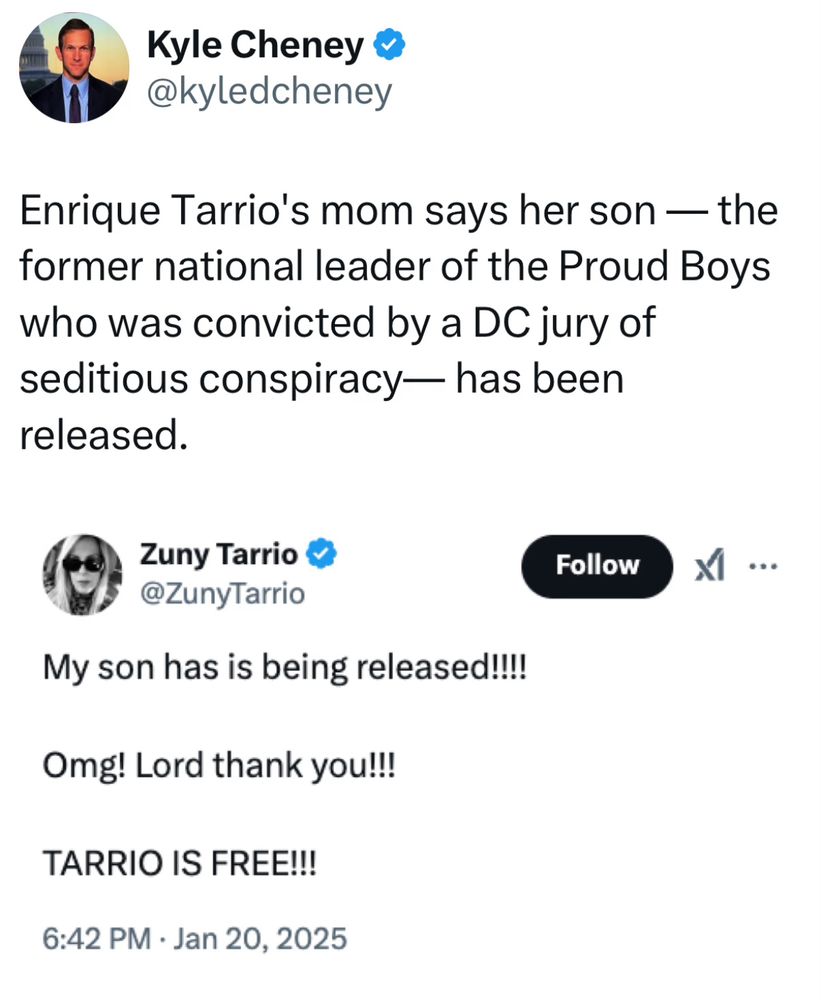Viewport: 821px width, 1000px height.
Task: Click the "Omg! Lord thank you!!!" line
Action: click(219, 769)
